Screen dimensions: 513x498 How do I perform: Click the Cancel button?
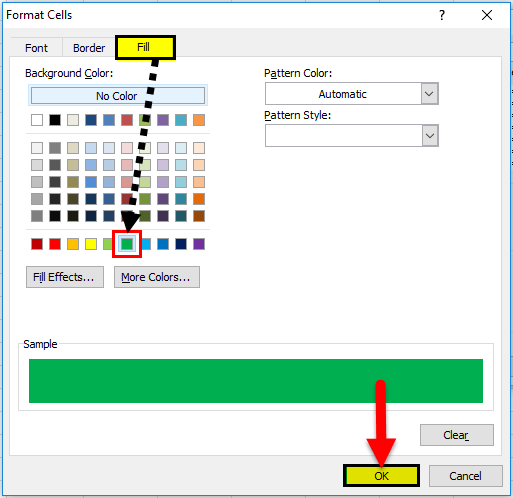point(465,476)
